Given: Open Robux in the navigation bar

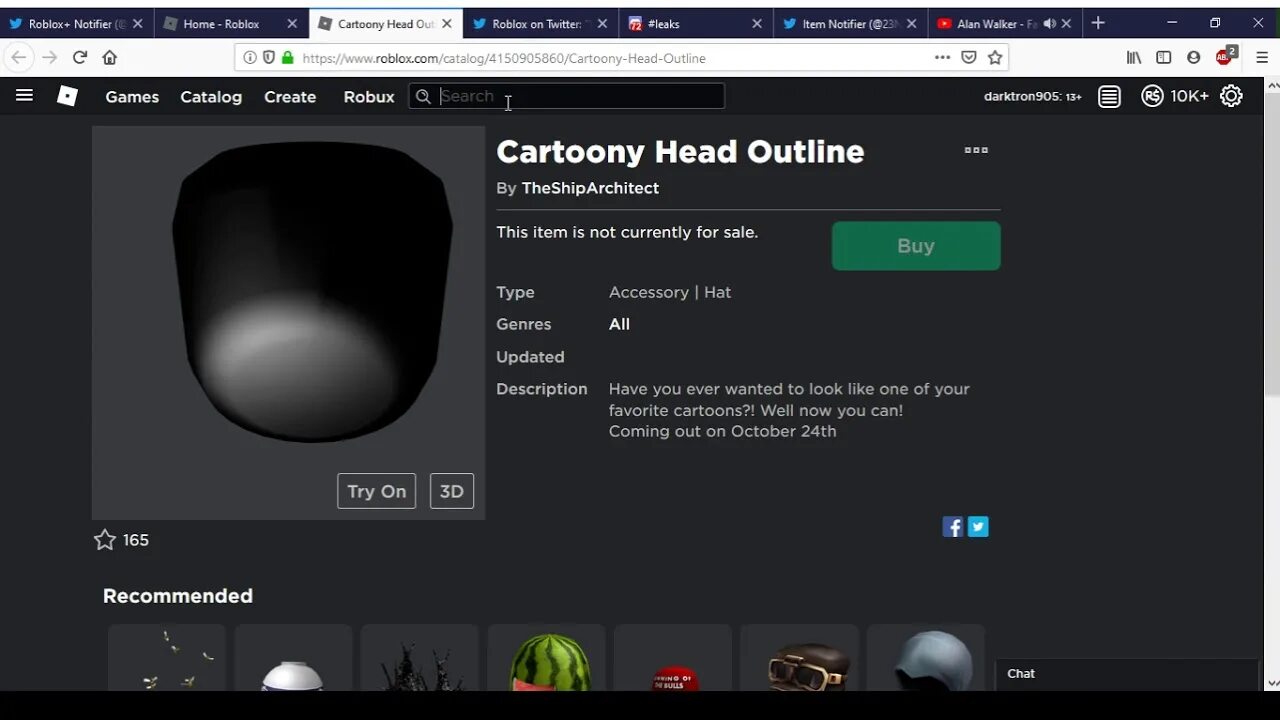Looking at the screenshot, I should (x=369, y=96).
